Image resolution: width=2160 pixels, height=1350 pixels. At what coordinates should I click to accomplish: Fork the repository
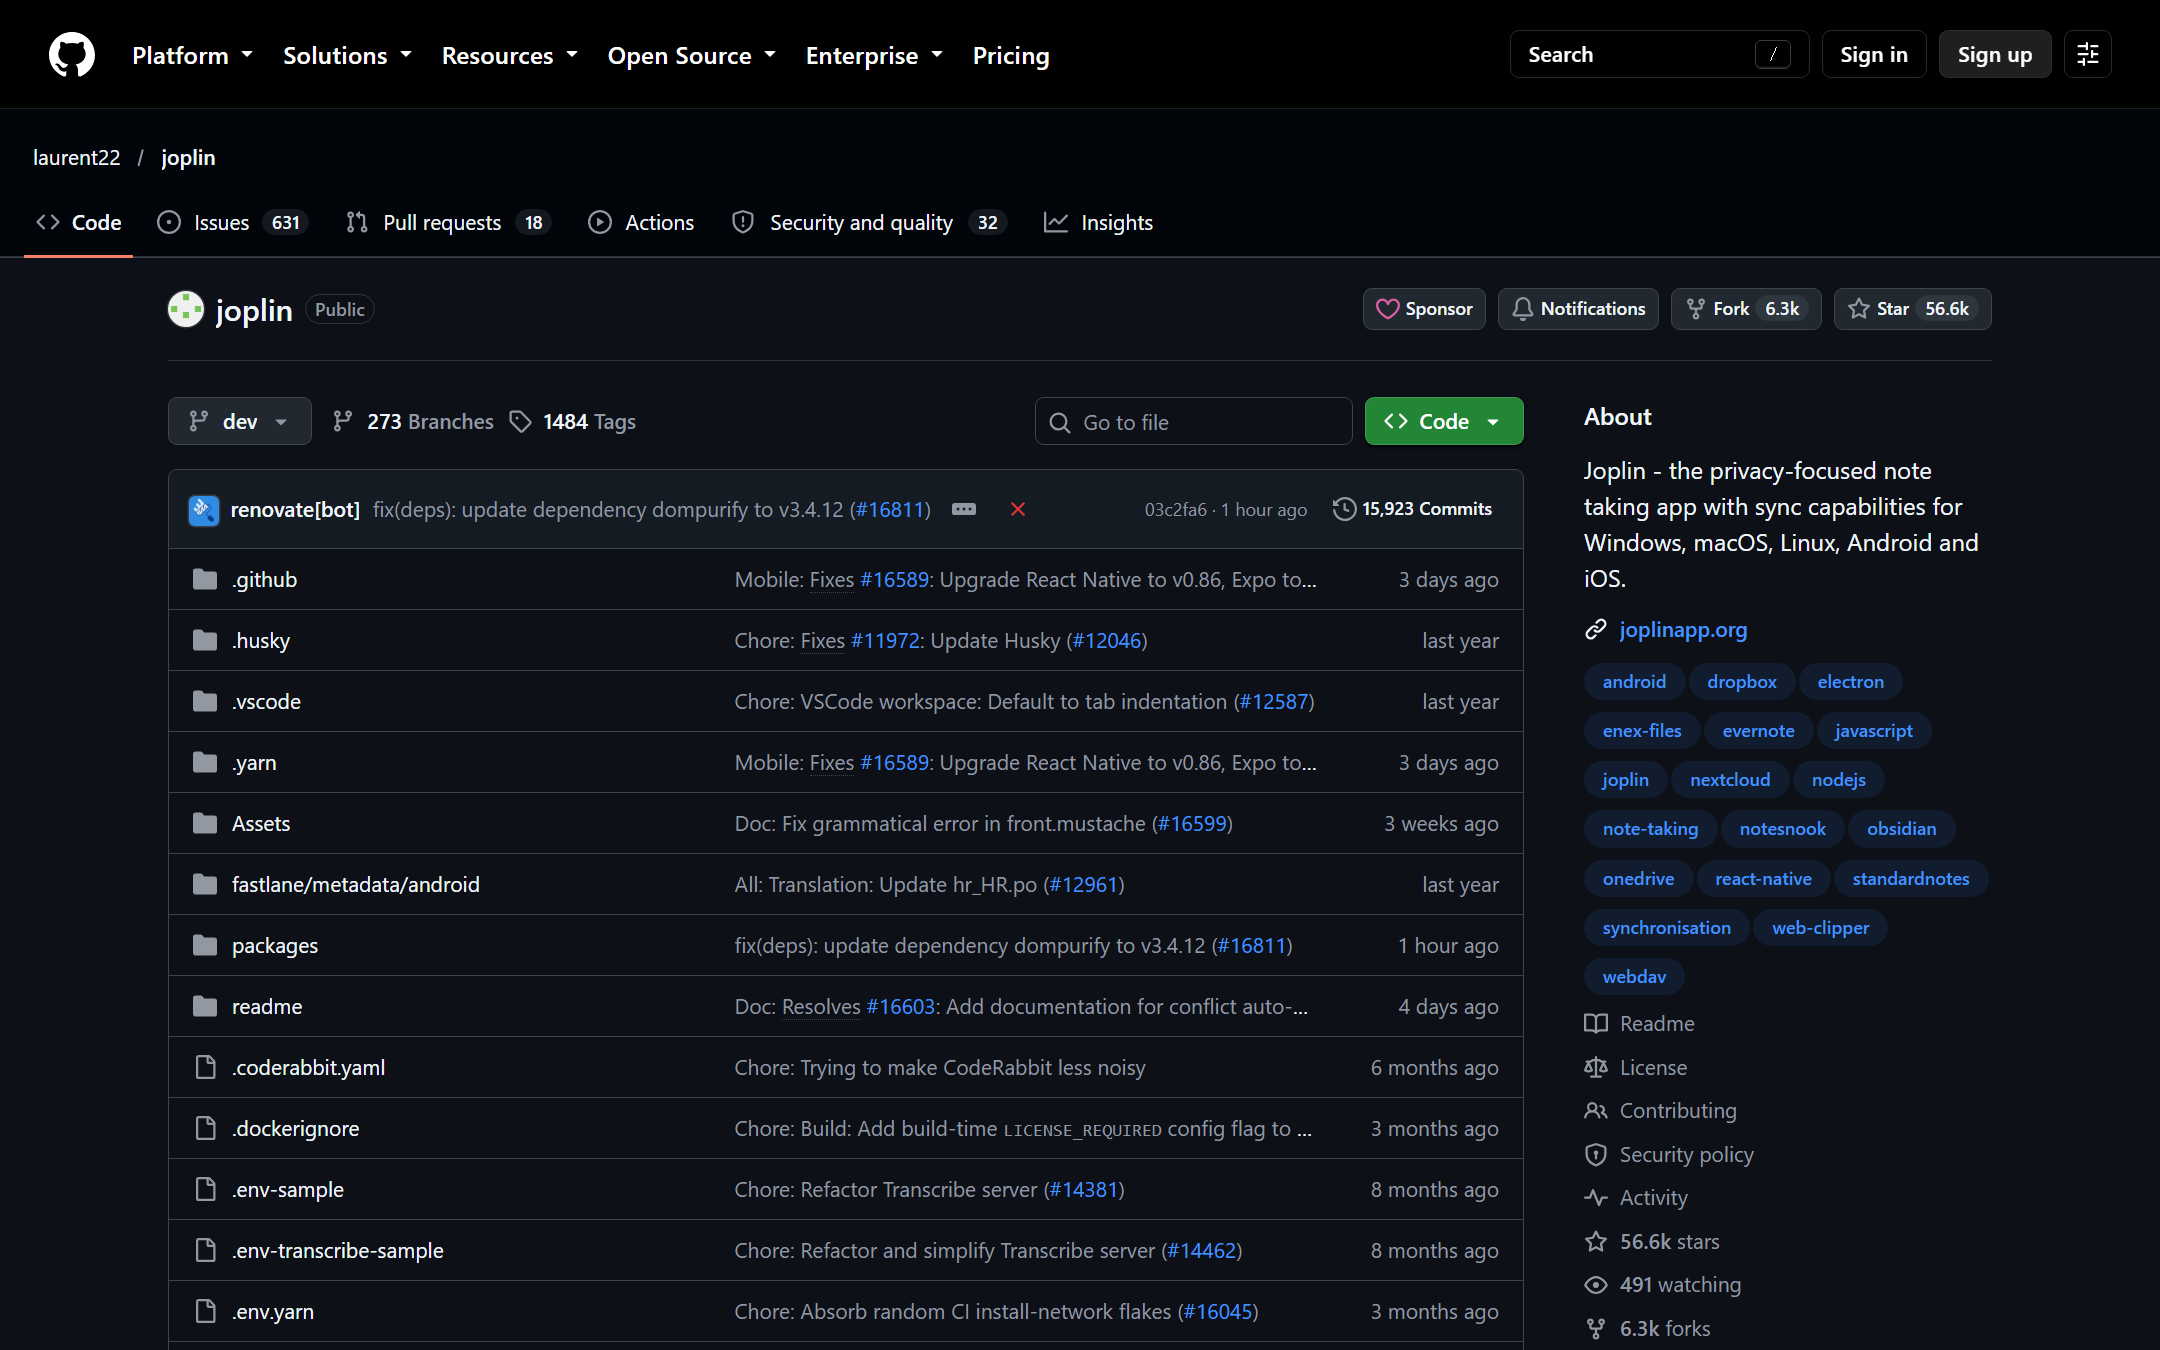(1746, 309)
